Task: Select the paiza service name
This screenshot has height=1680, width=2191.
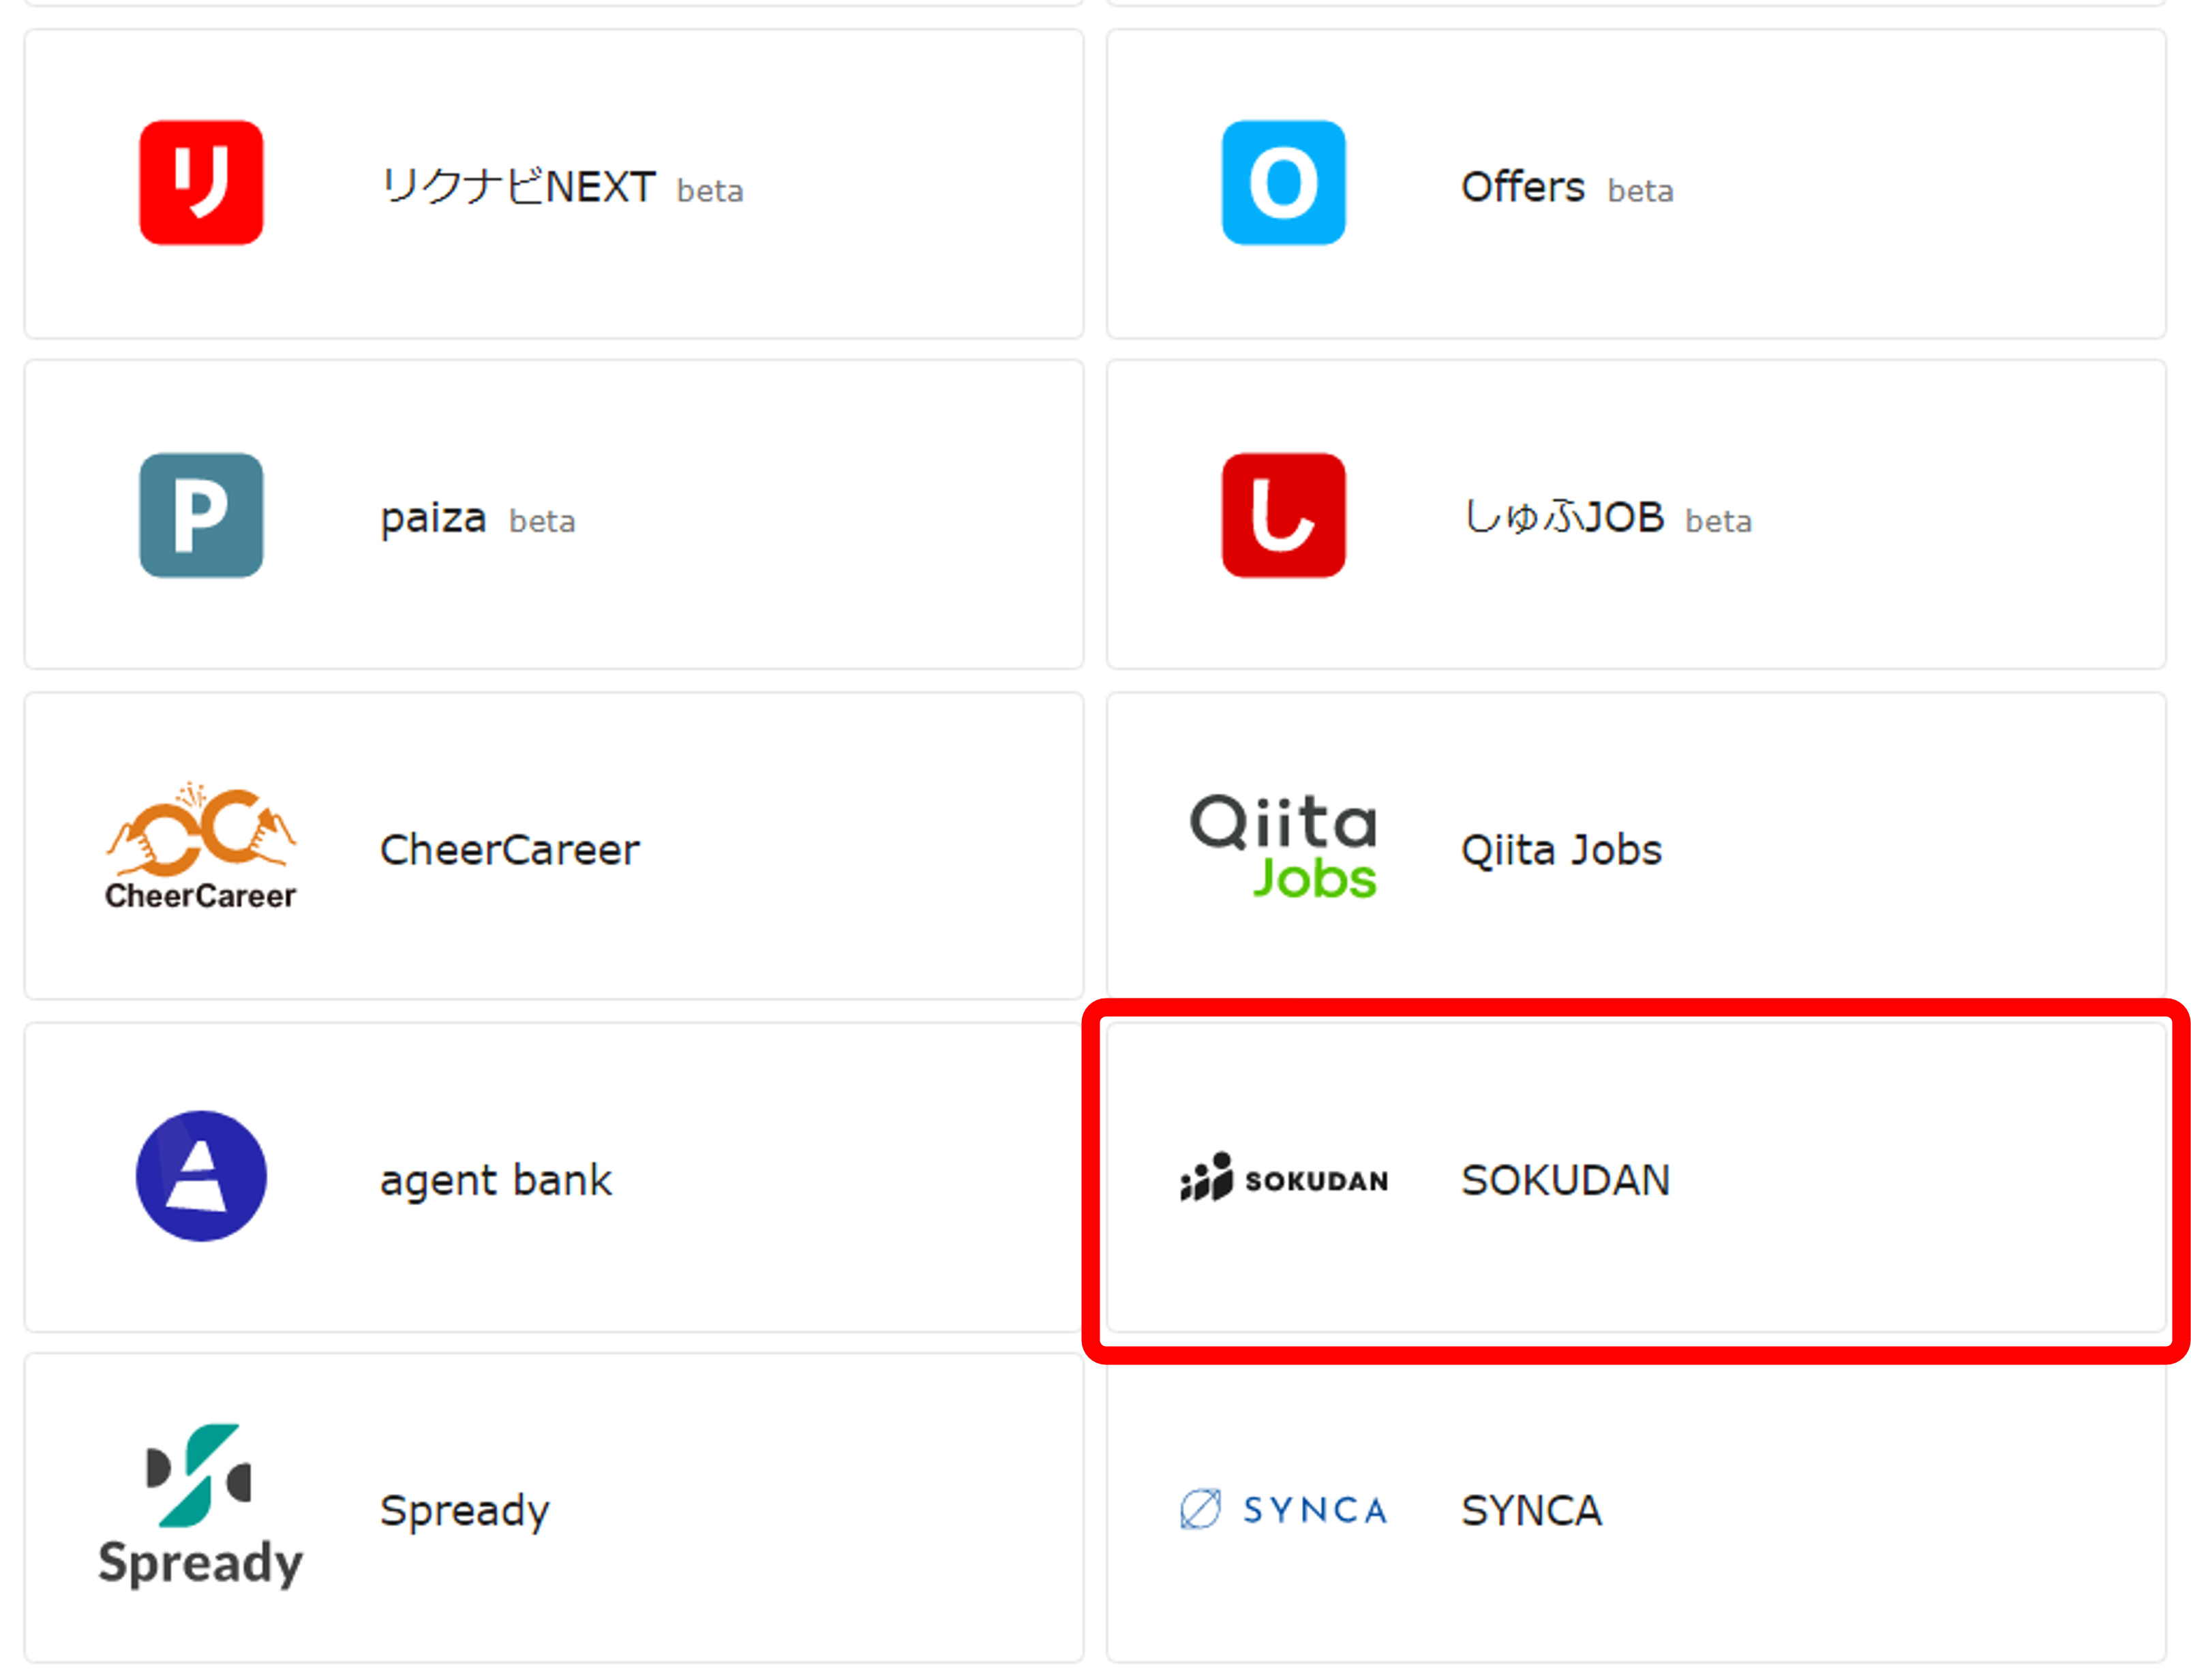Action: pos(433,519)
